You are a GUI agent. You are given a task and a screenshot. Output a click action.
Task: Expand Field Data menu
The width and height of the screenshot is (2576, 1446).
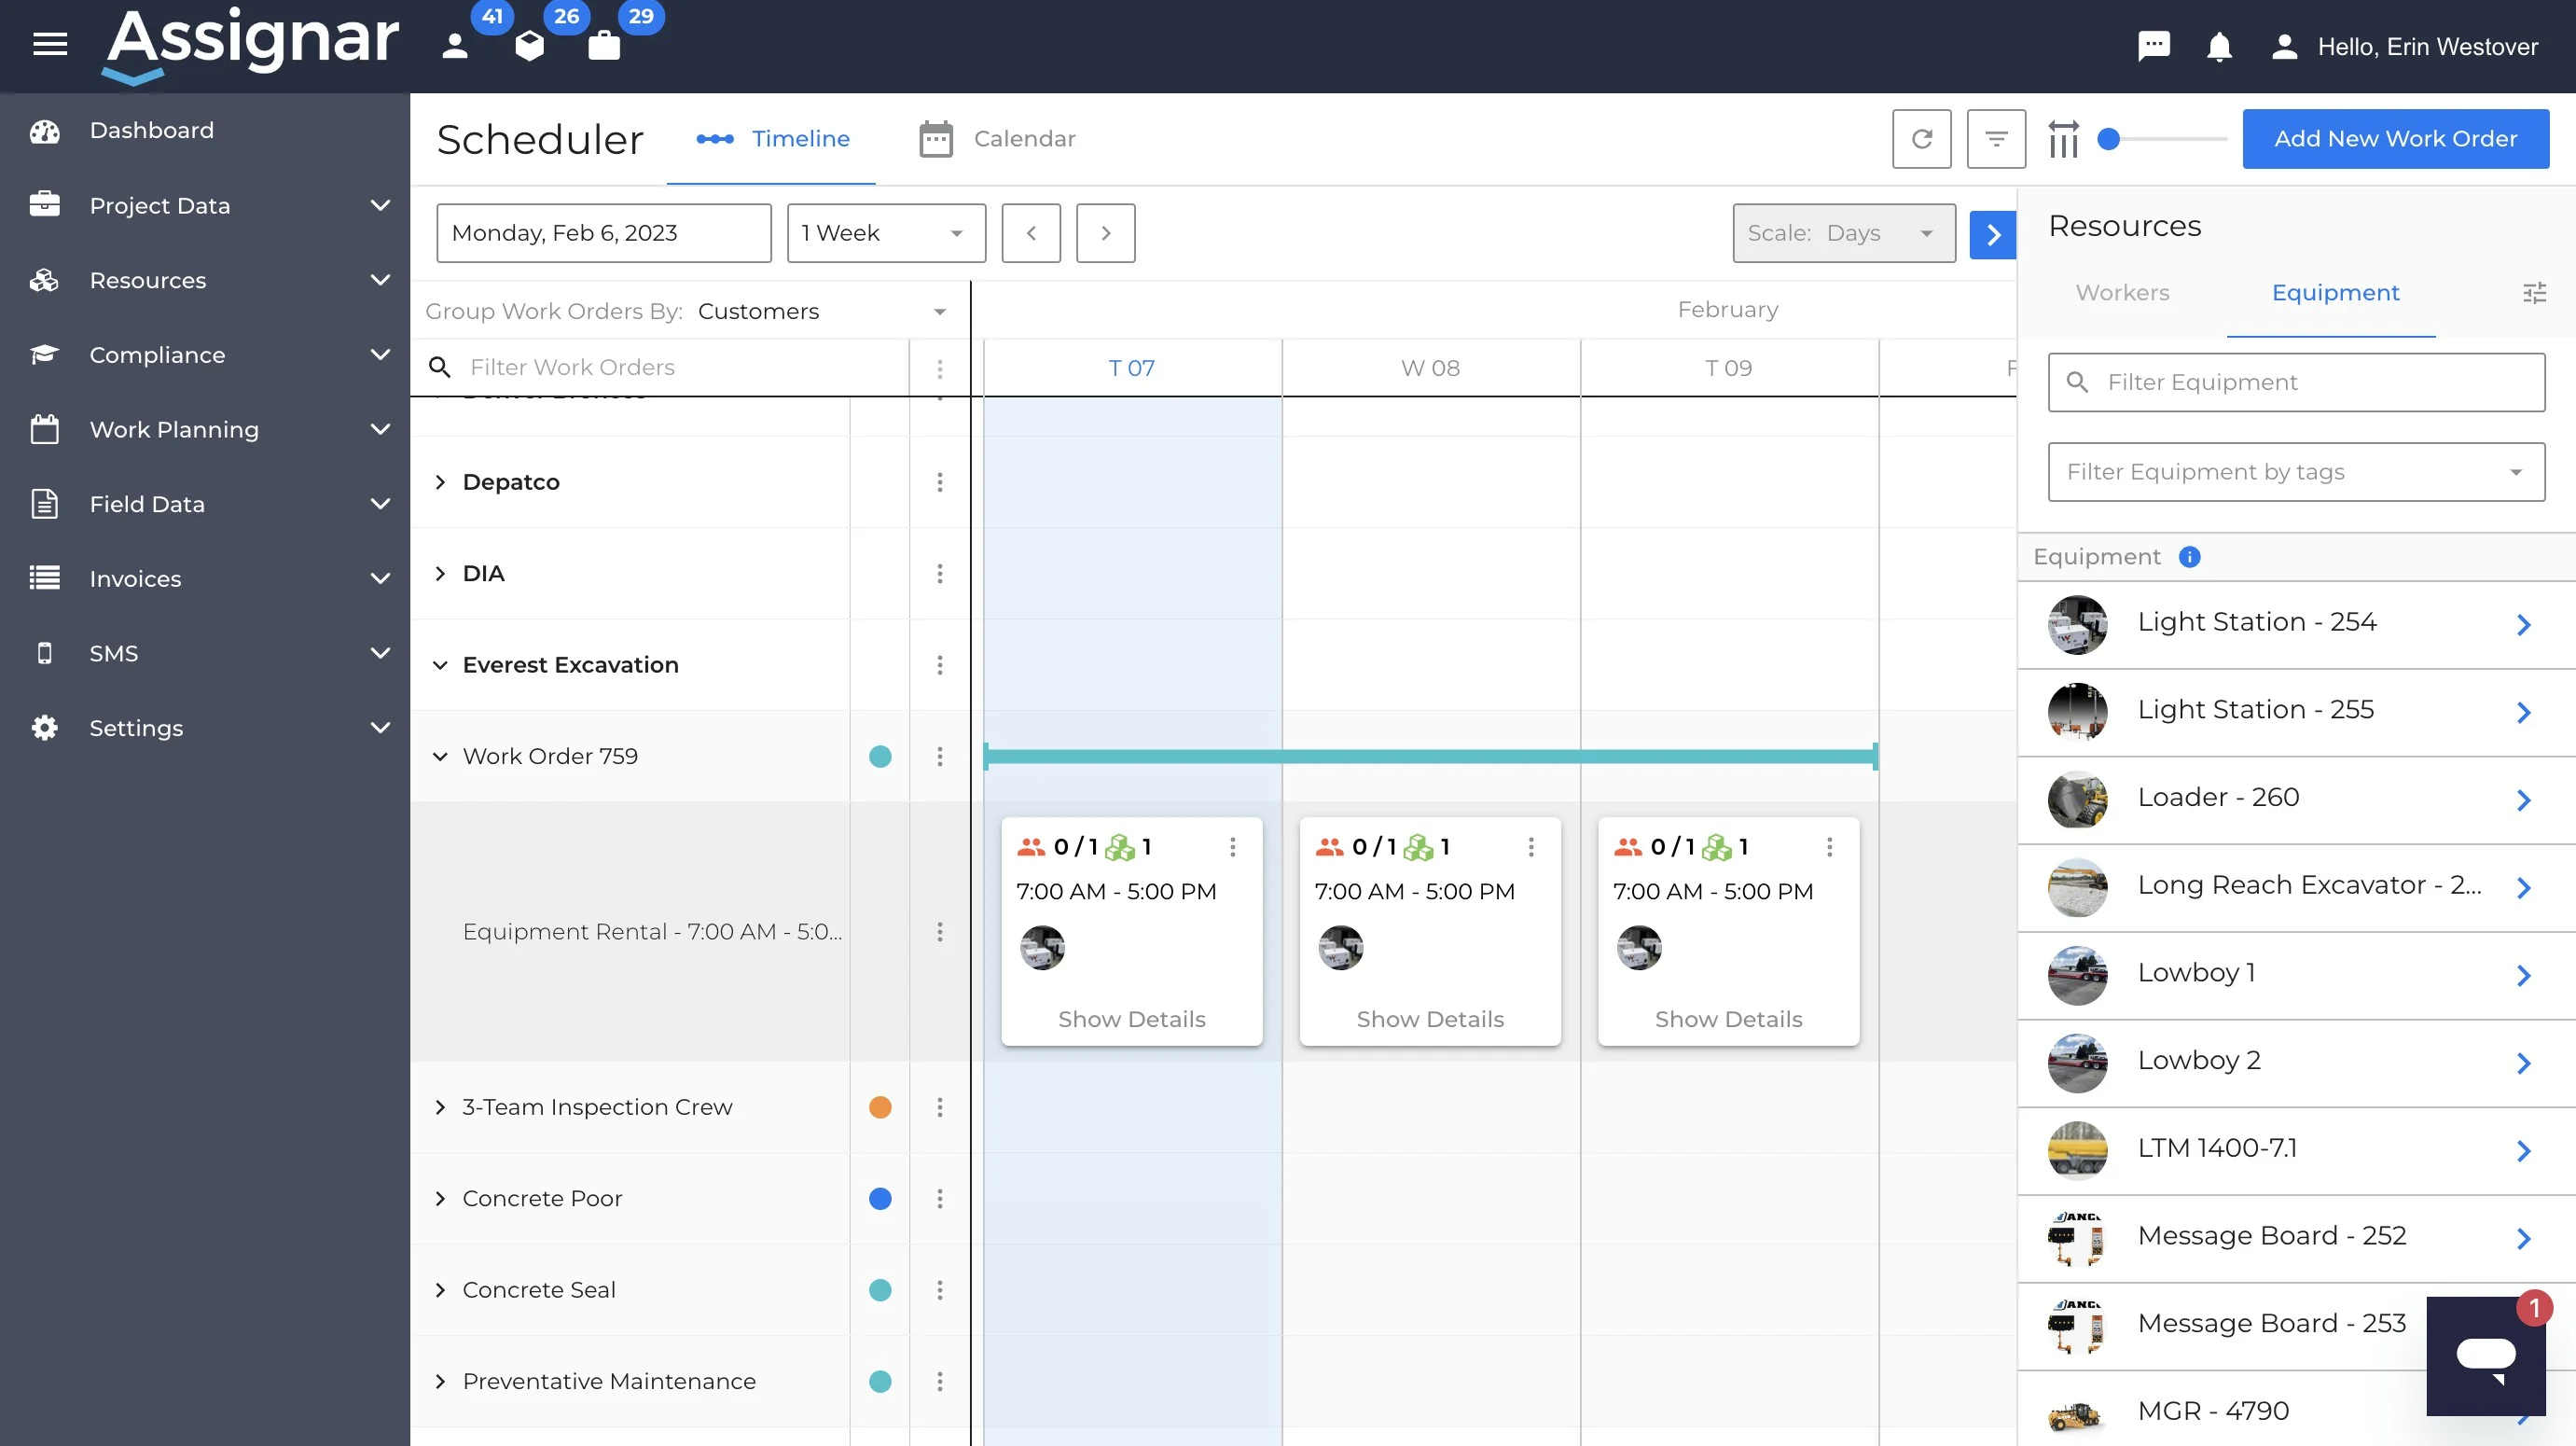click(x=205, y=504)
